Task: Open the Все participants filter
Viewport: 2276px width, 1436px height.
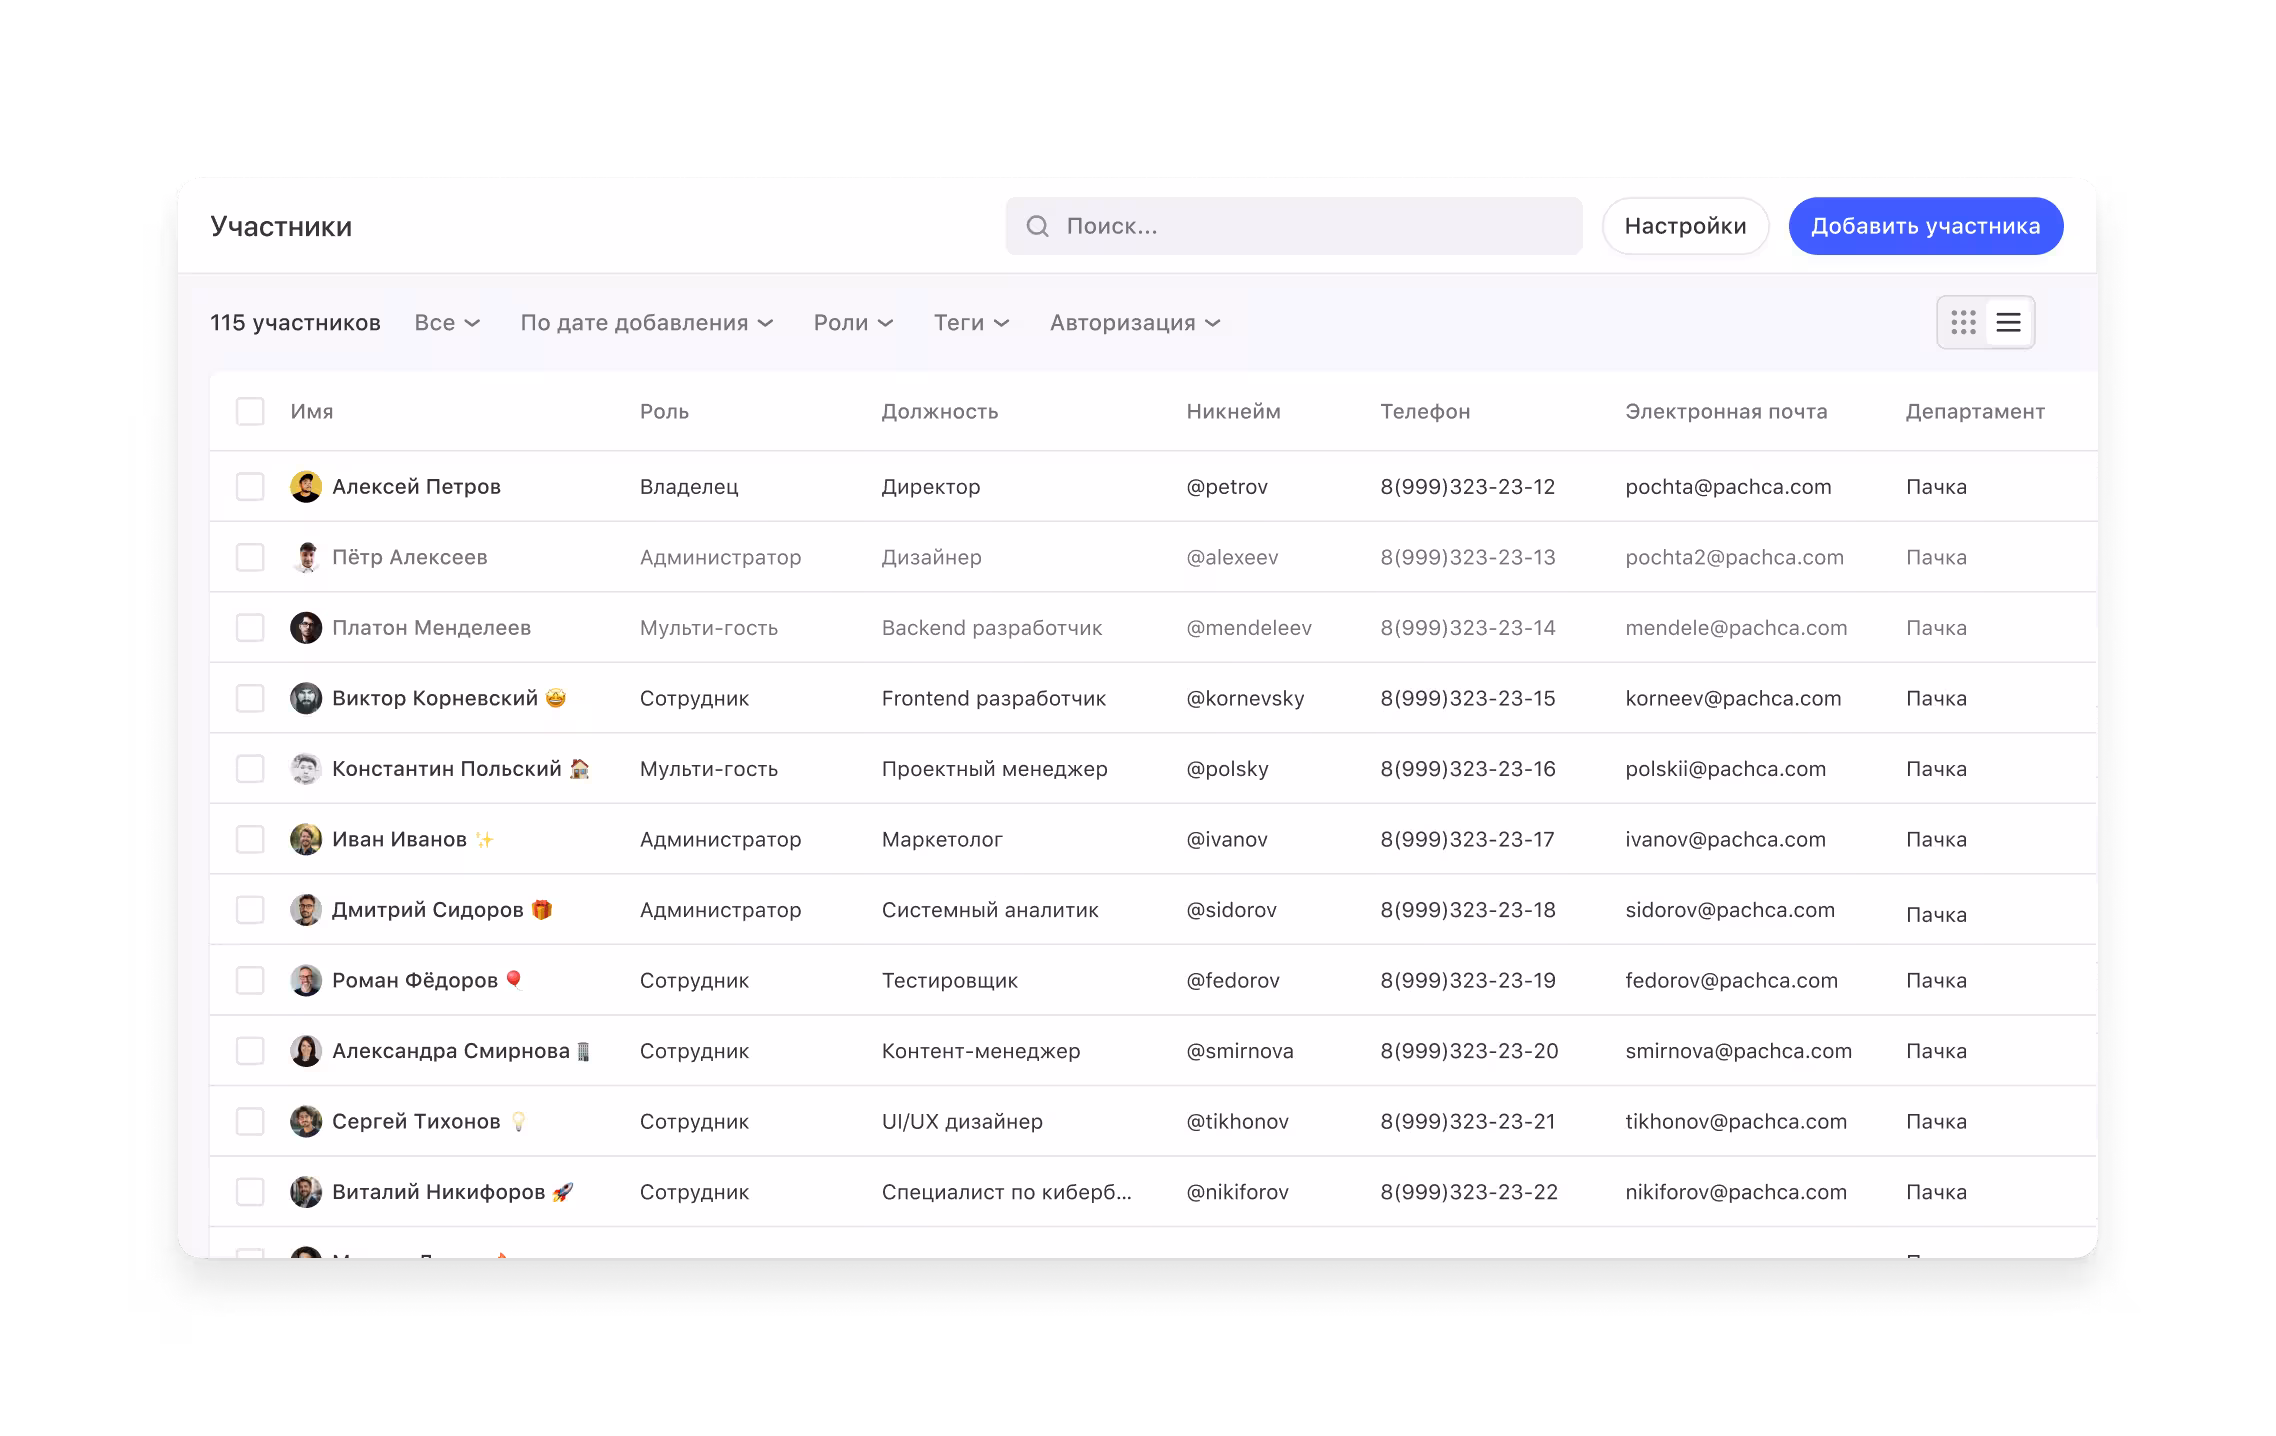Action: tap(446, 322)
